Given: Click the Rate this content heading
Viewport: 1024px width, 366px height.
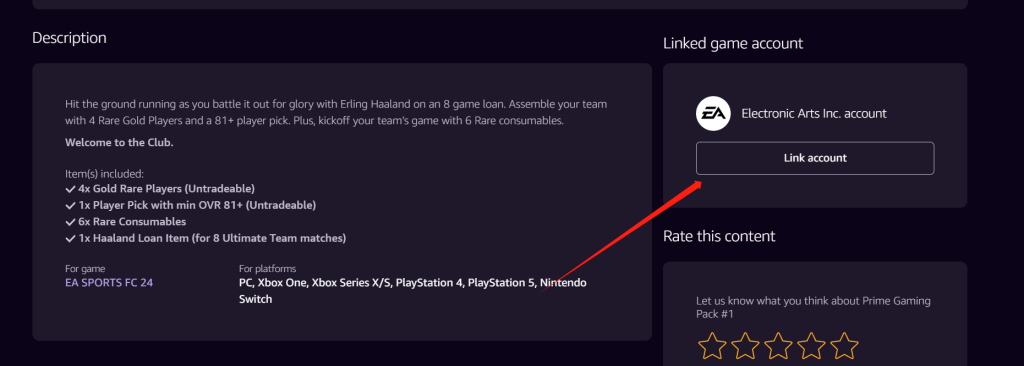Looking at the screenshot, I should coord(719,236).
